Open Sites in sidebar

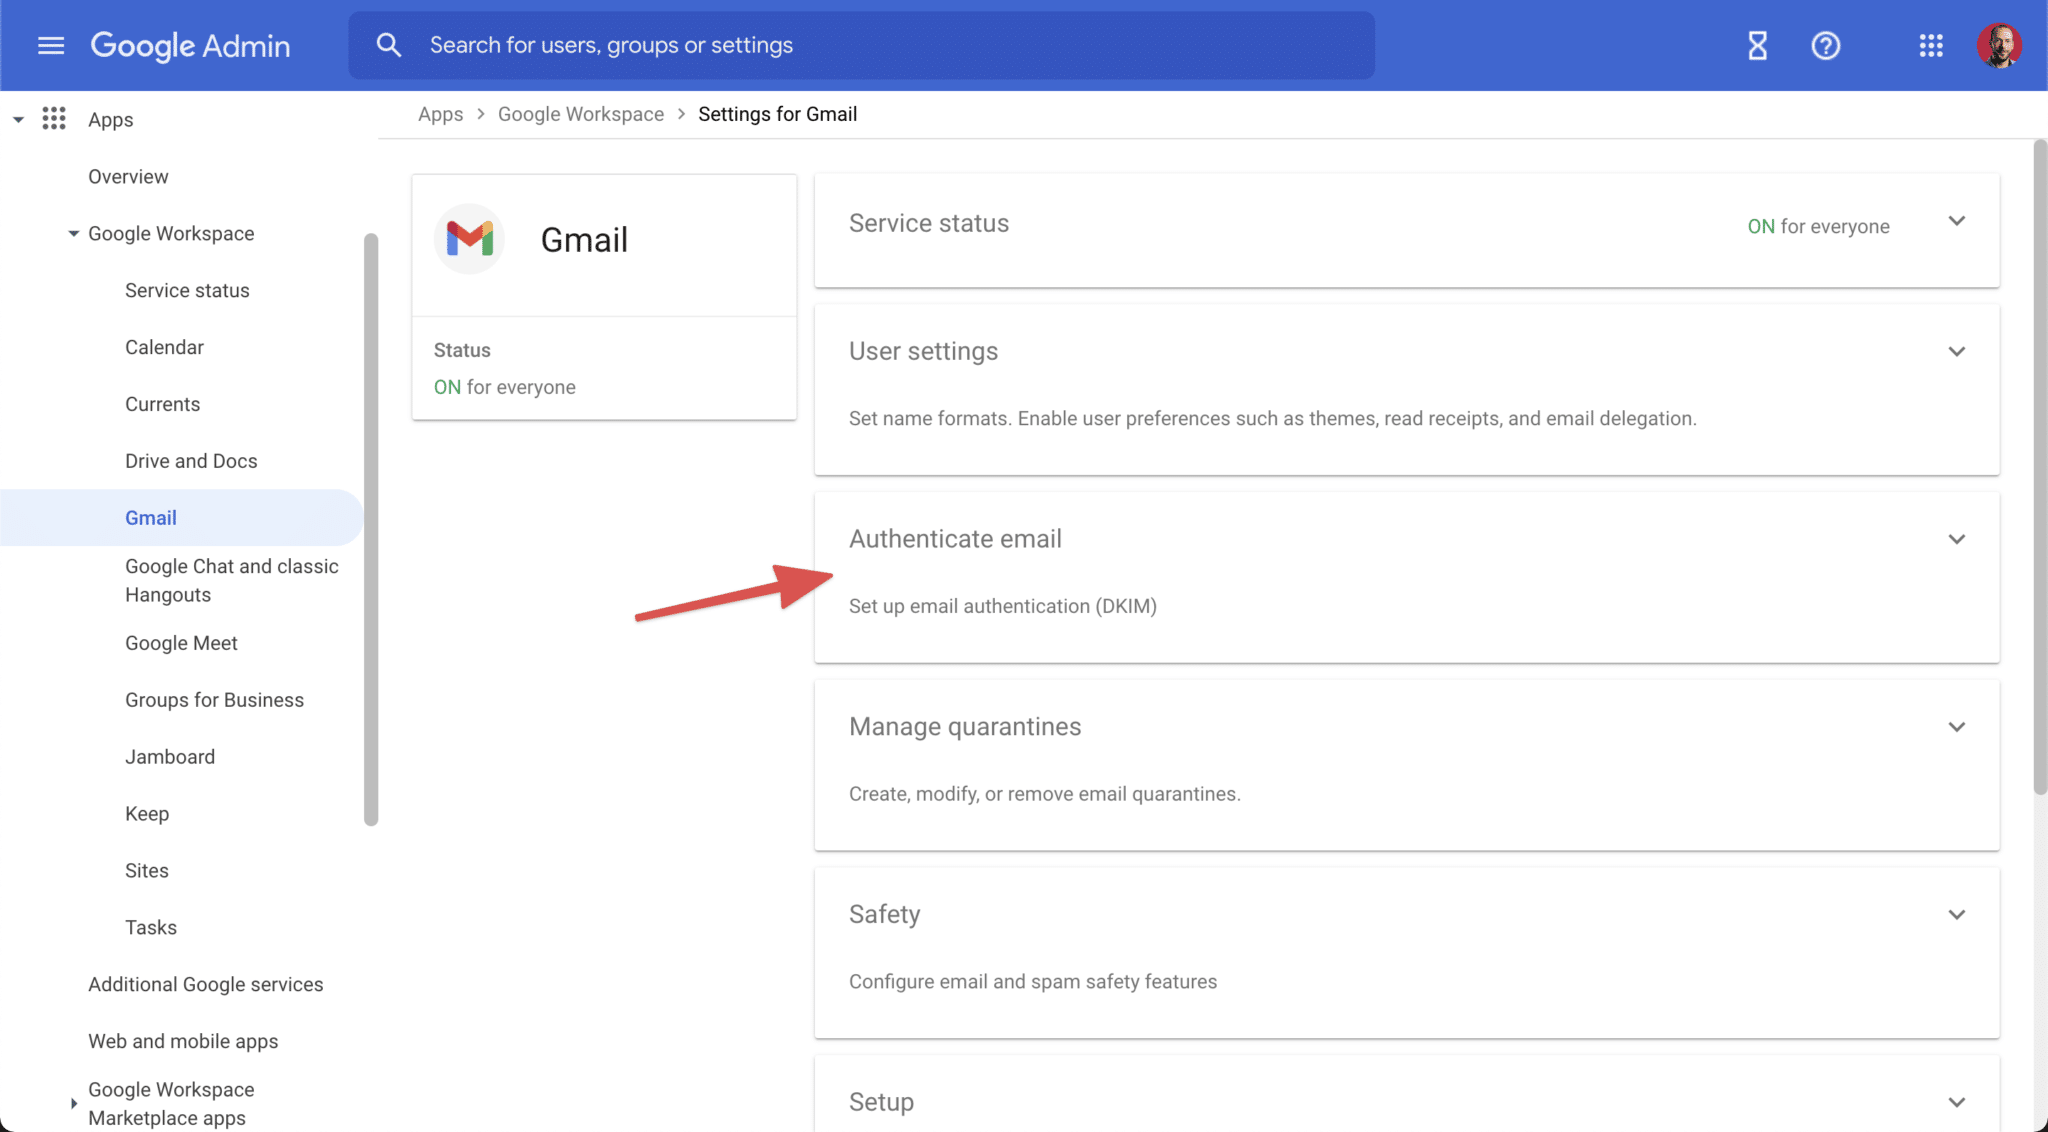(x=147, y=871)
